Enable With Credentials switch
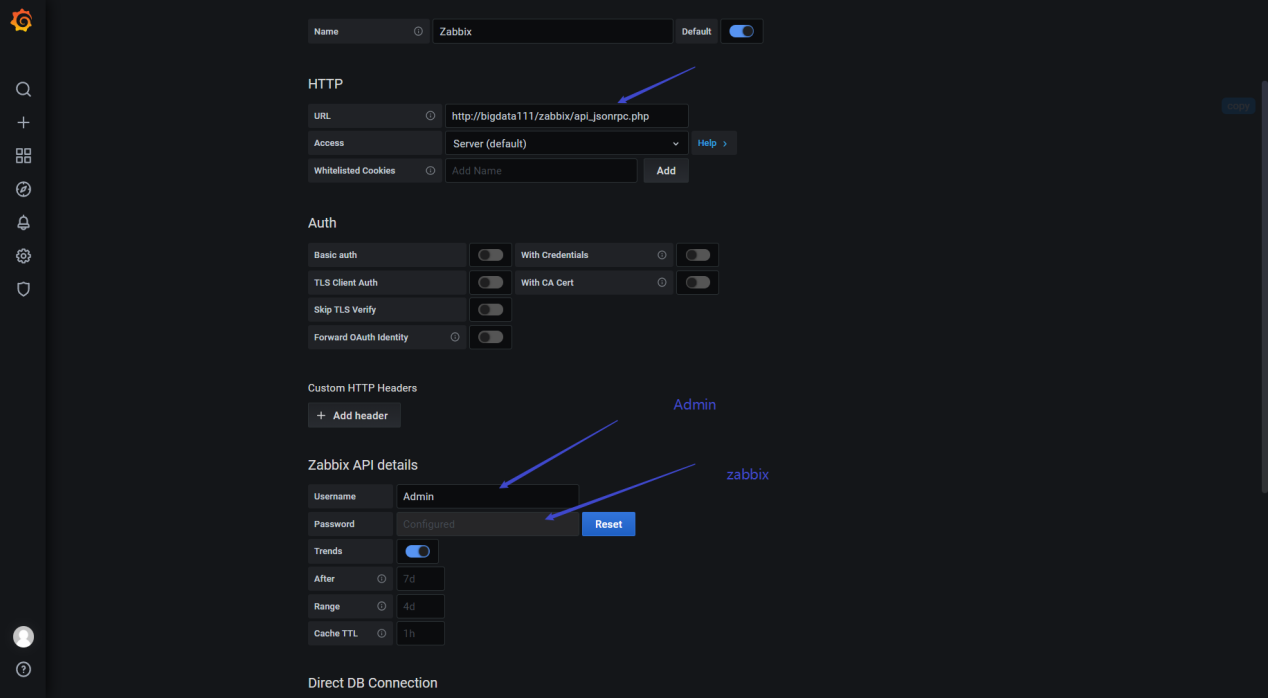The width and height of the screenshot is (1268, 698). pos(698,255)
